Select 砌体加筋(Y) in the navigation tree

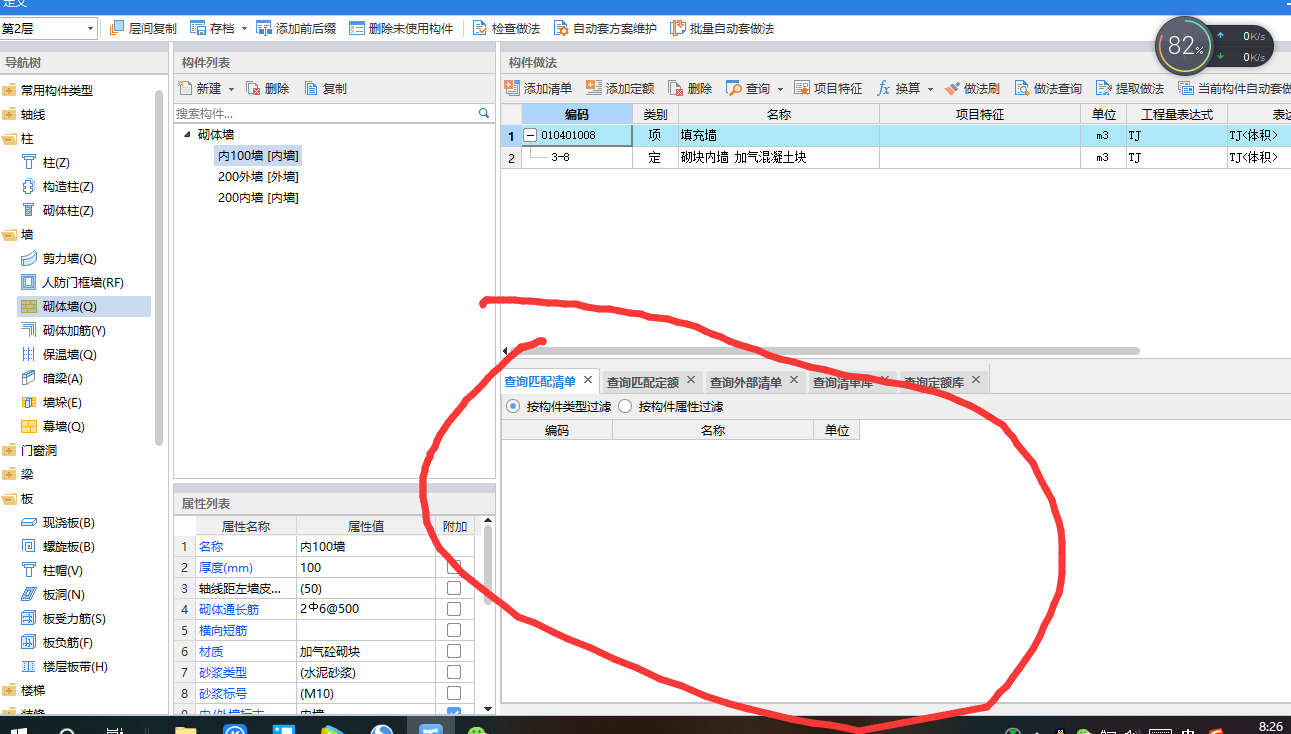click(x=73, y=331)
